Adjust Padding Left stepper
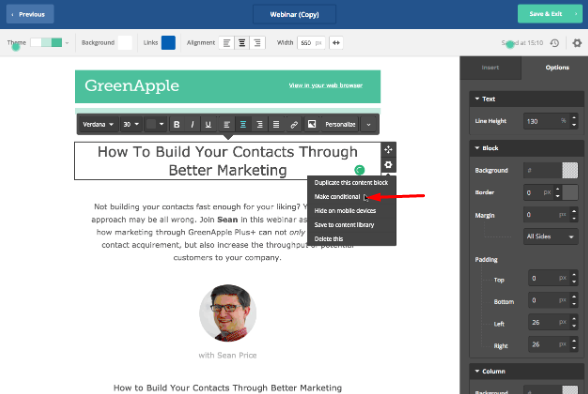 574,322
